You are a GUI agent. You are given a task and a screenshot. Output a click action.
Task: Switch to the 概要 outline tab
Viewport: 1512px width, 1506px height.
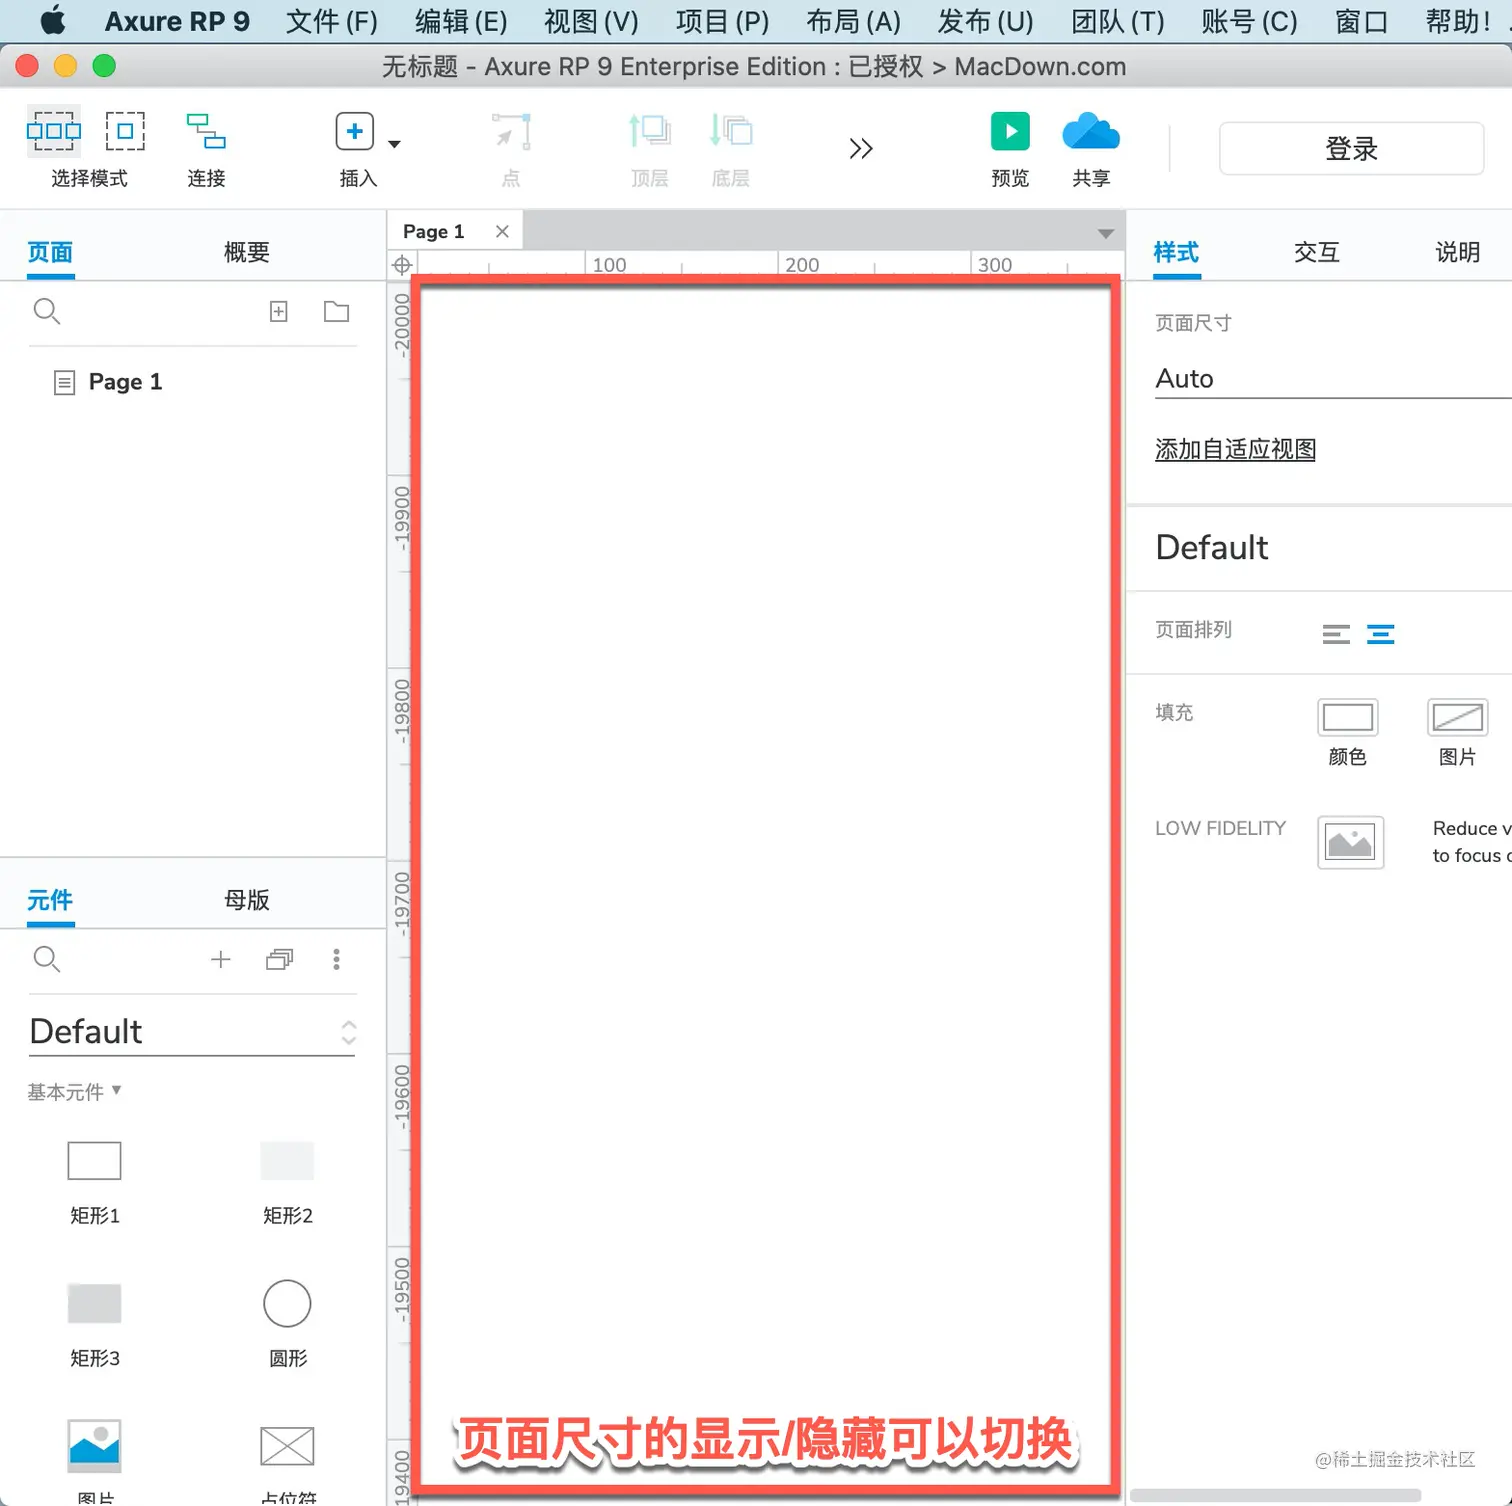[x=246, y=252]
